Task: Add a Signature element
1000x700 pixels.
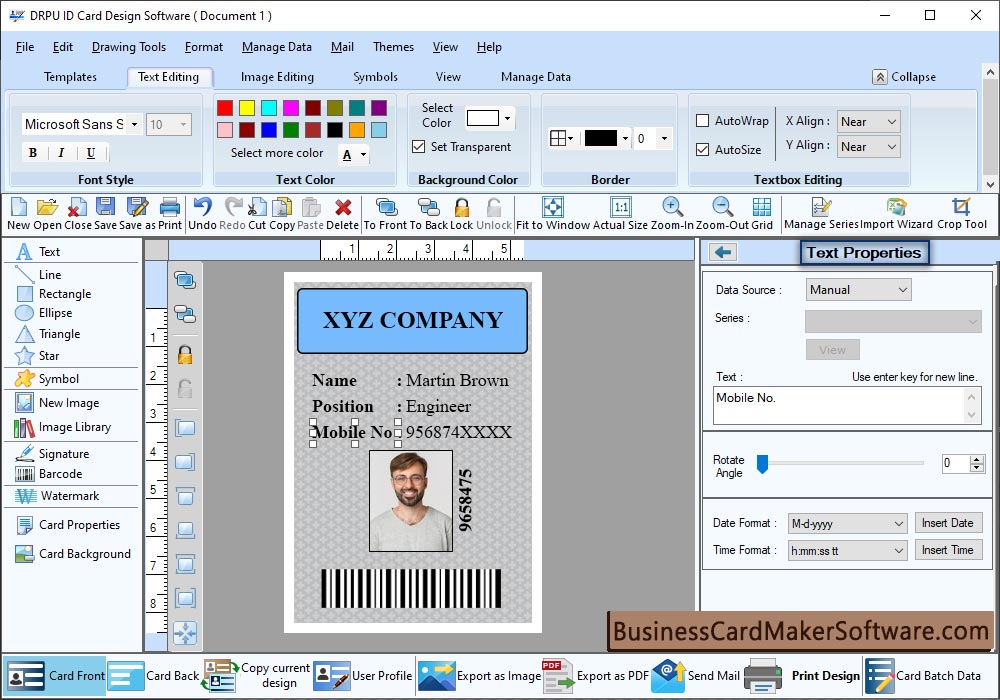Action: point(52,453)
